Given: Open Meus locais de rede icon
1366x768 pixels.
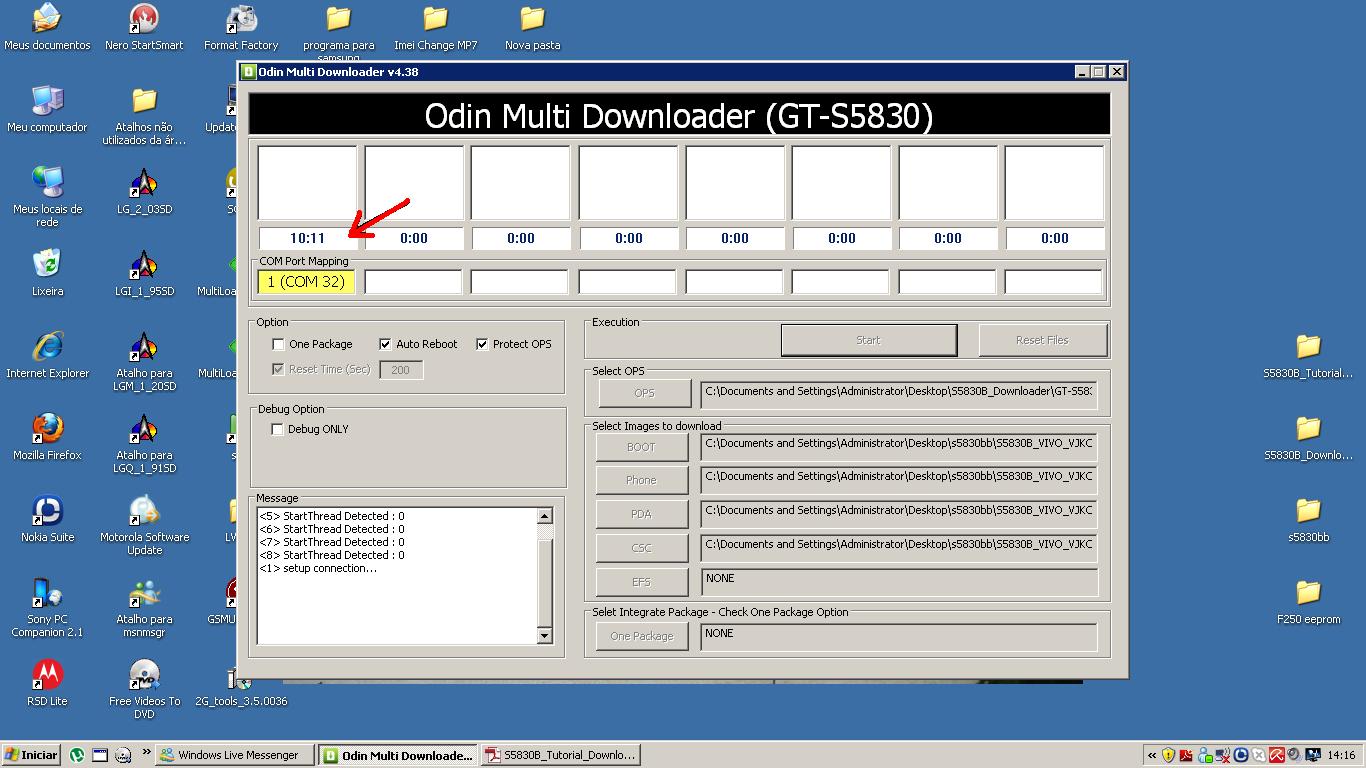Looking at the screenshot, I should pos(46,197).
